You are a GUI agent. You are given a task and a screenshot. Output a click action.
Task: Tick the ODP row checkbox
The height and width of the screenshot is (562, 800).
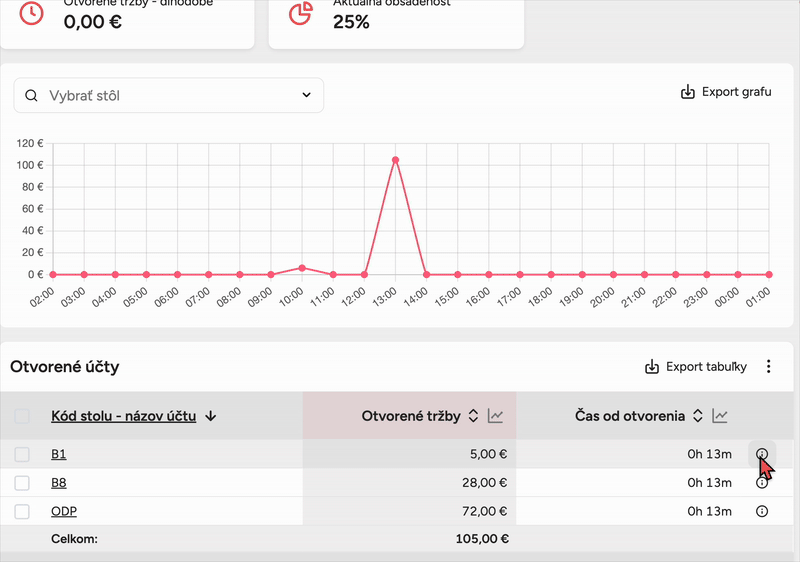coord(22,512)
